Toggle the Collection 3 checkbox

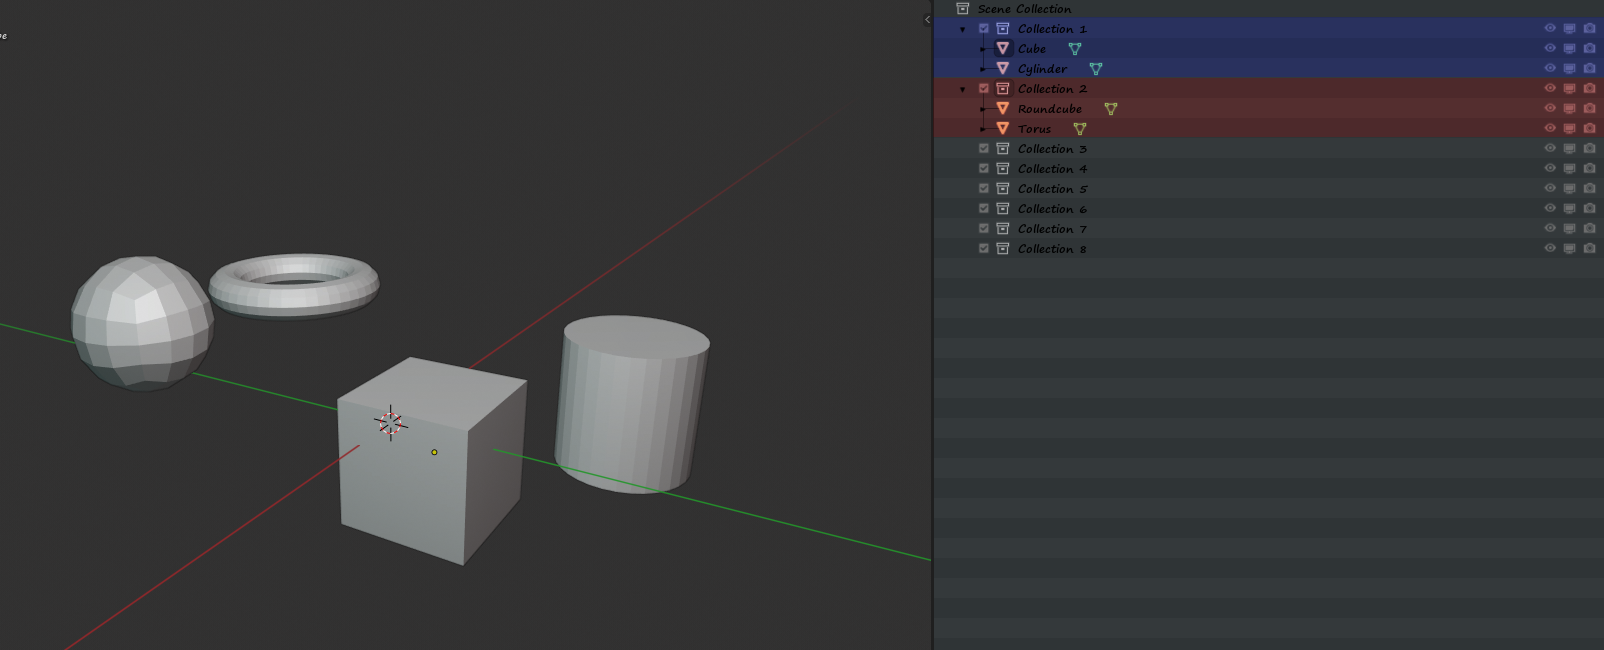[984, 148]
